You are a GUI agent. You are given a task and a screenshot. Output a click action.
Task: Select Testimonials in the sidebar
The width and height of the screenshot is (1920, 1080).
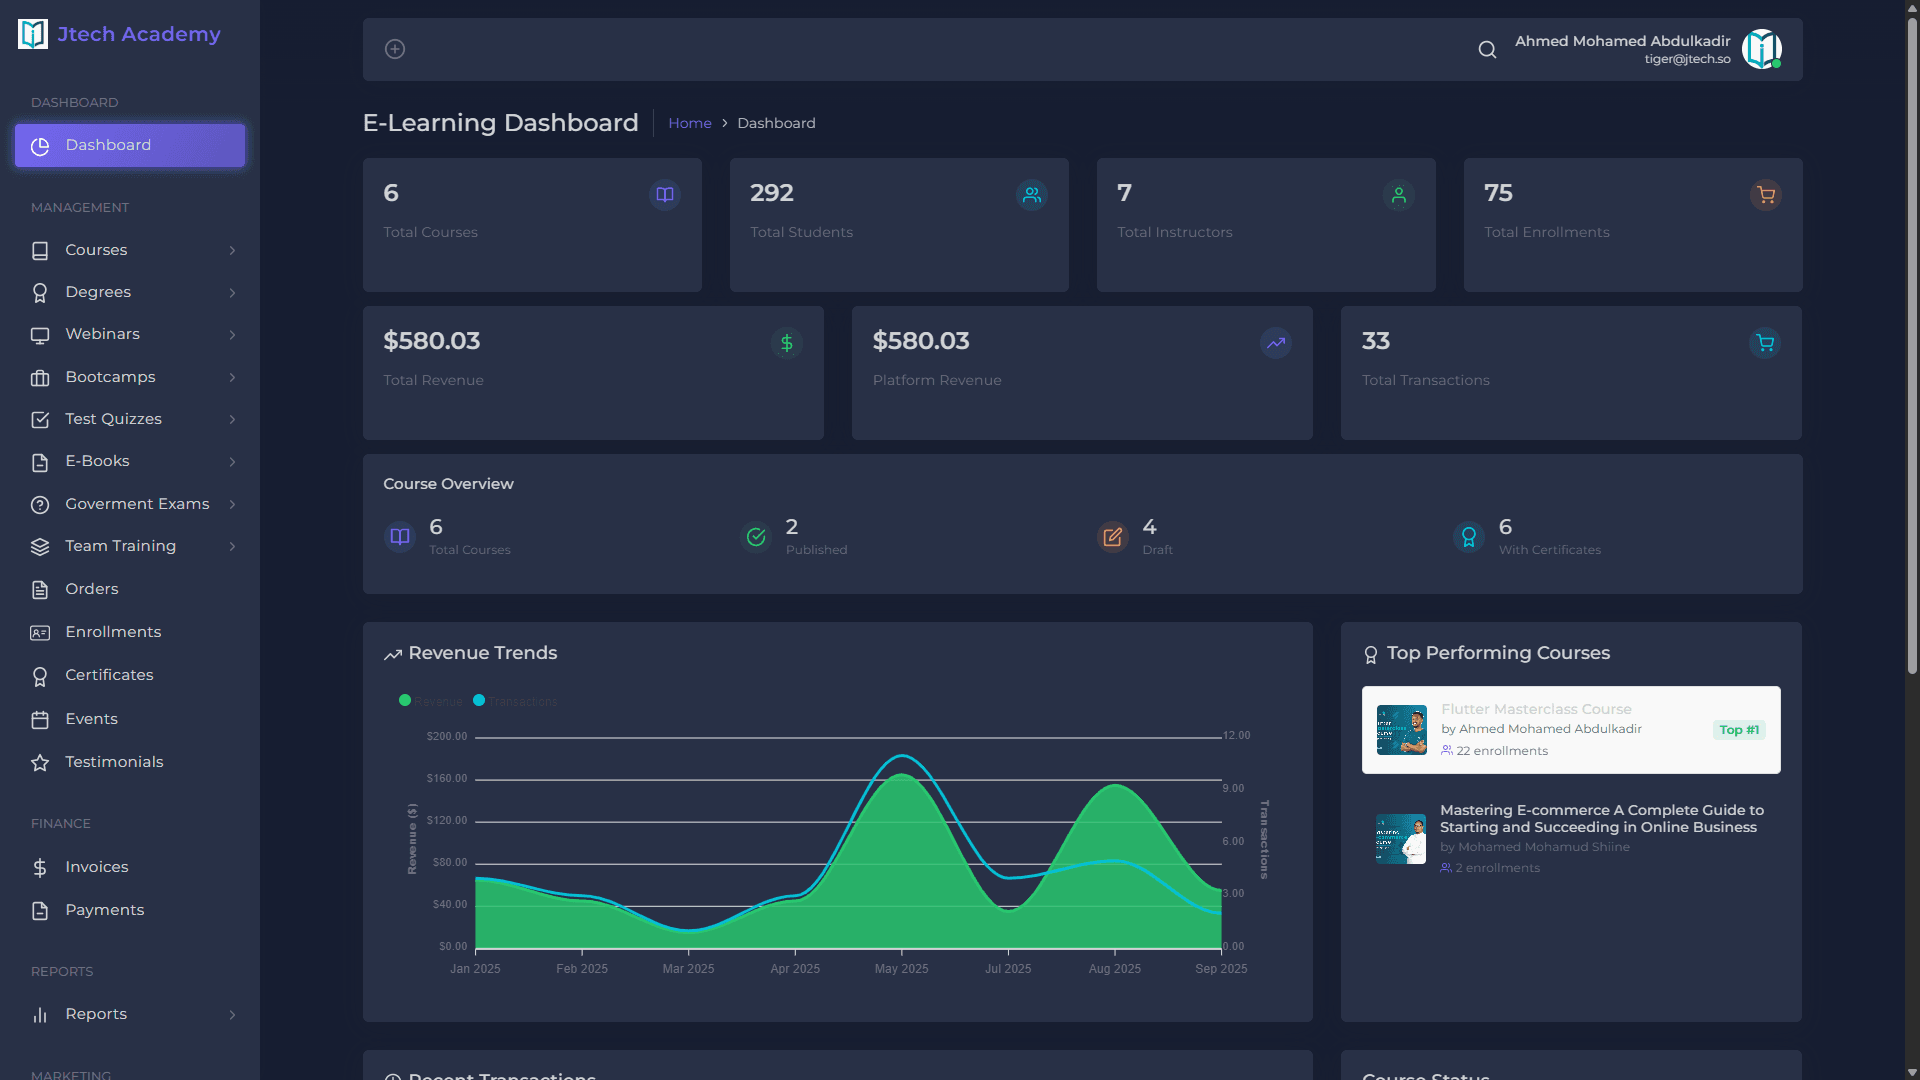click(x=114, y=762)
